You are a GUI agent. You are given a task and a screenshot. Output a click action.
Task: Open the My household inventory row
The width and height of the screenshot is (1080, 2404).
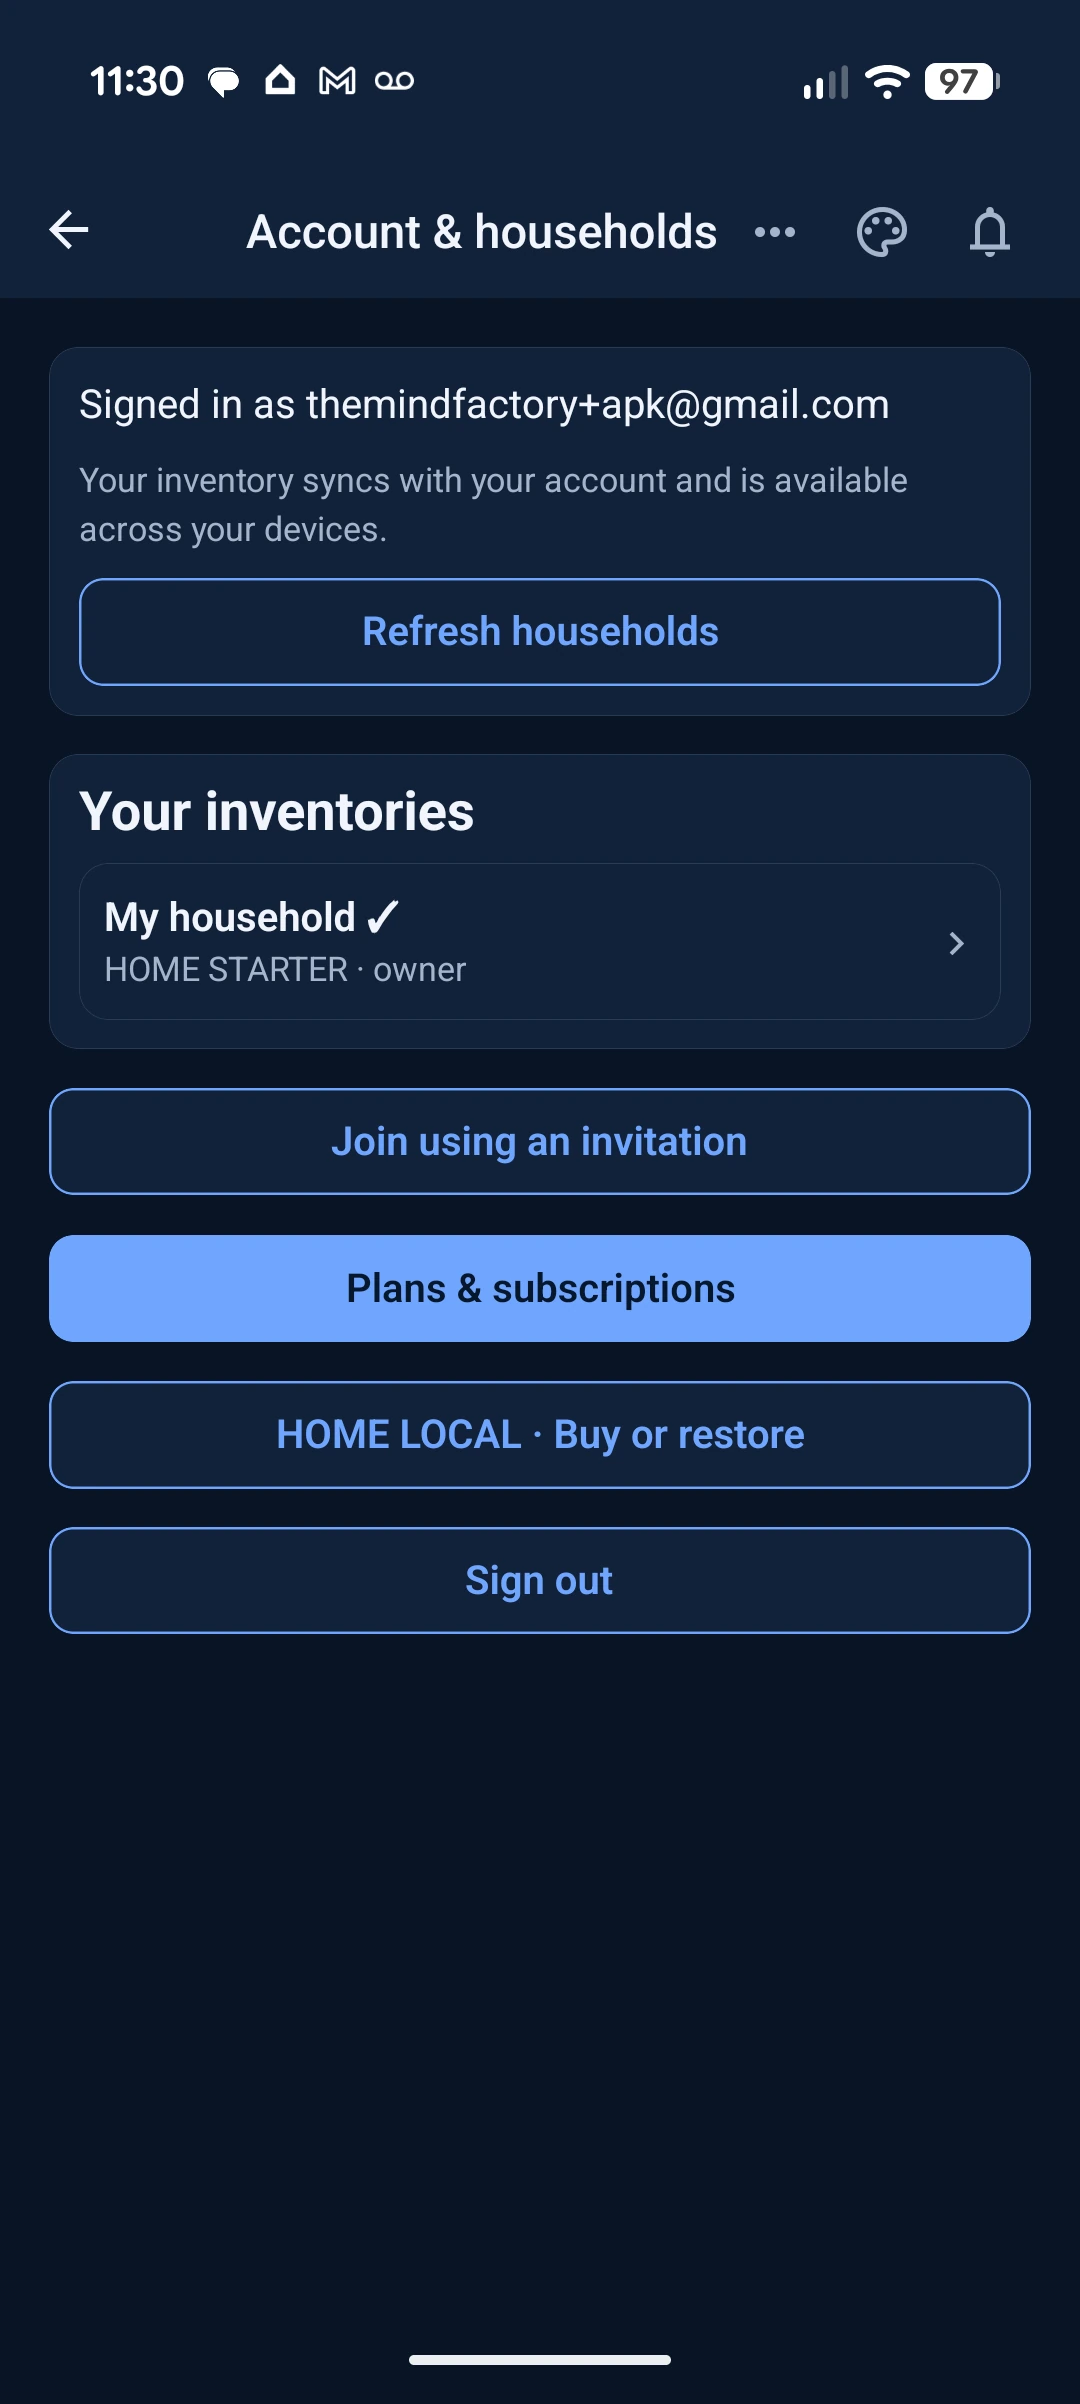(540, 942)
